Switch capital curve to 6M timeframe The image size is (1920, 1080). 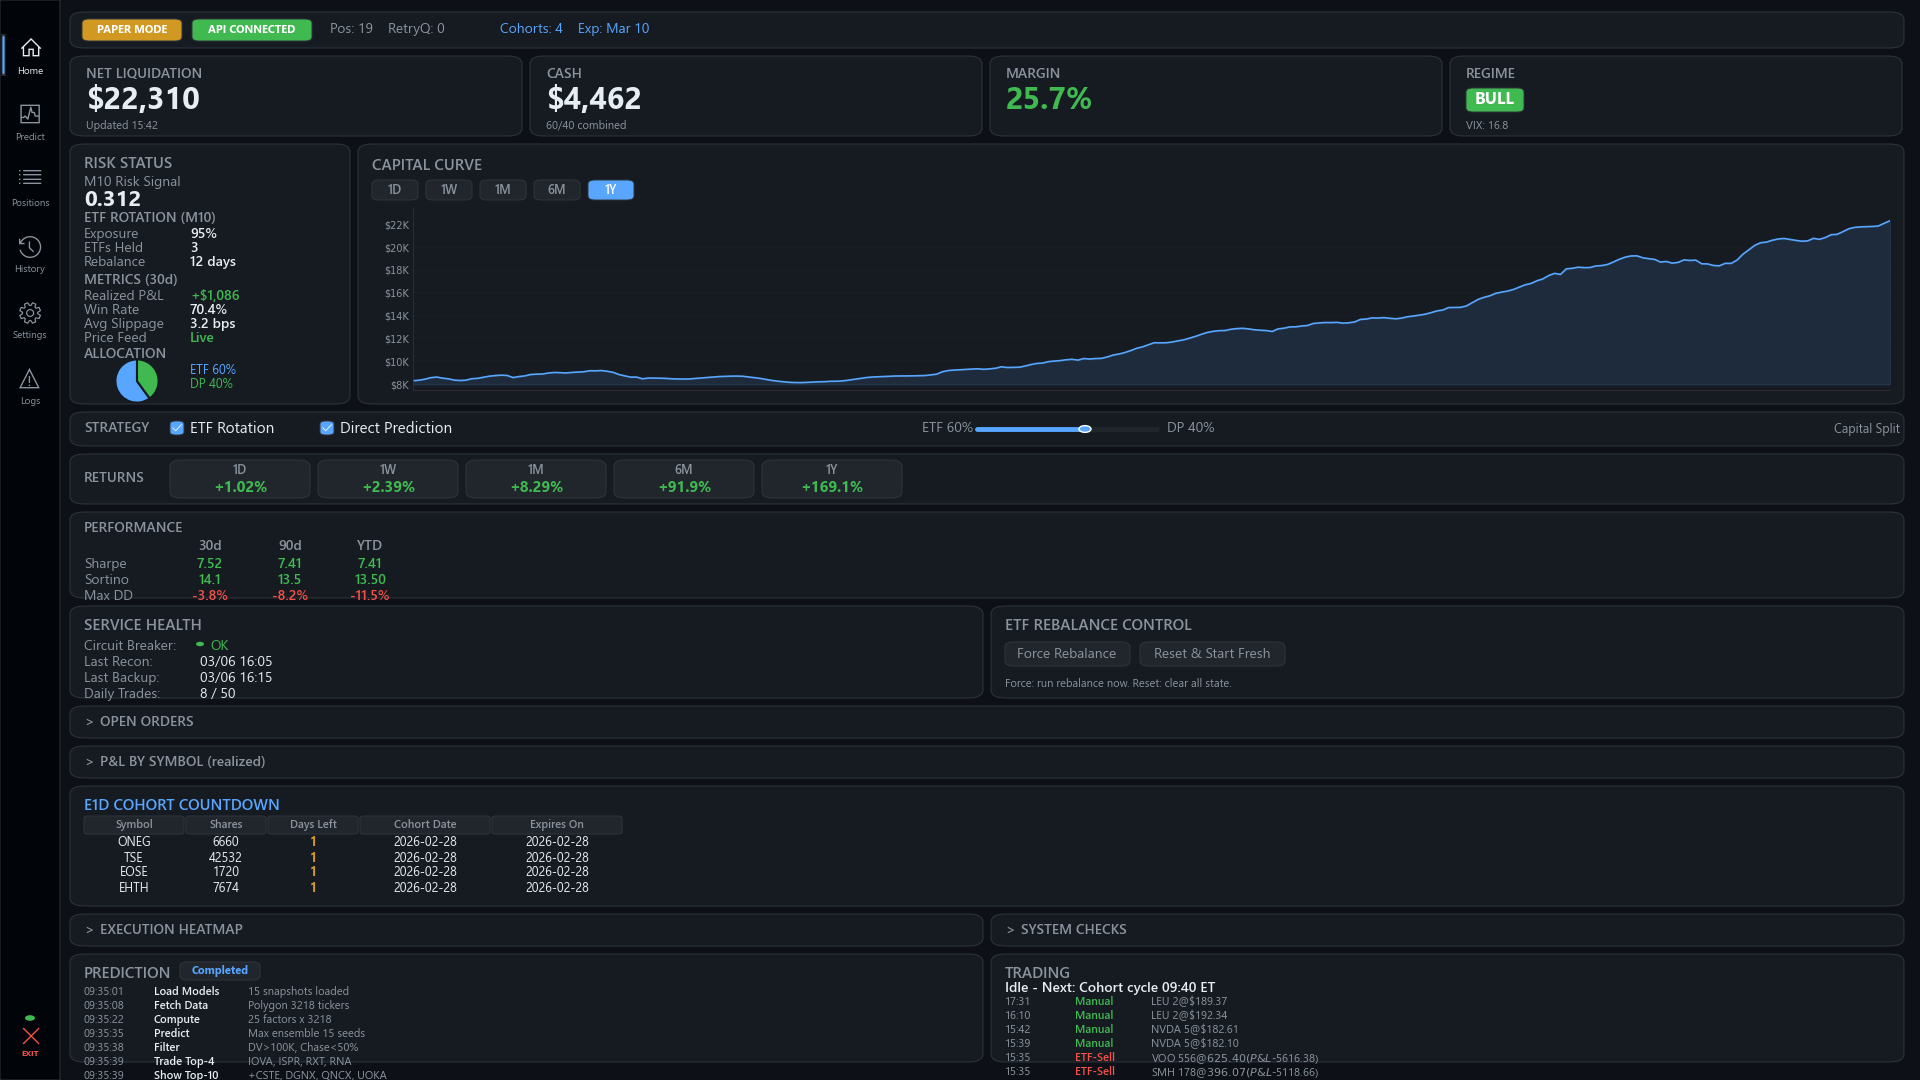557,189
